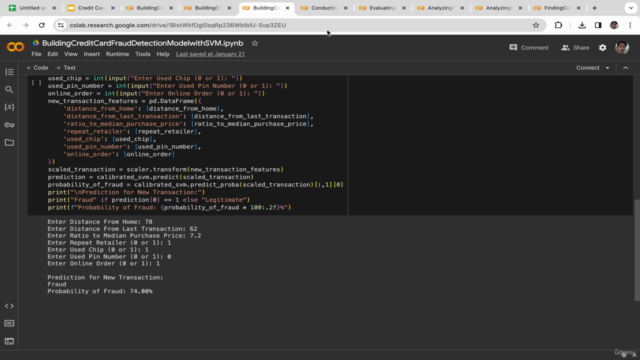Toggle the browser side panel icon
This screenshot has width=640, height=360.
pyautogui.click(x=598, y=25)
